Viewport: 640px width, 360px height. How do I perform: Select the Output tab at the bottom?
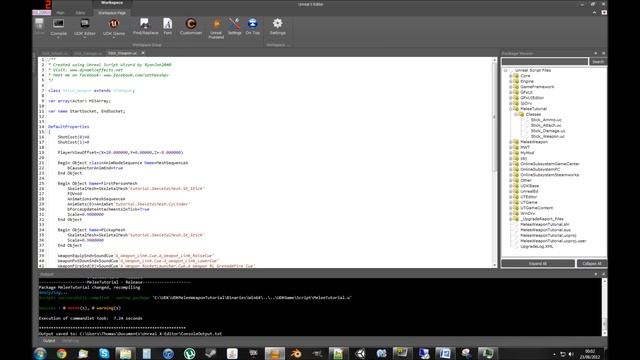[x=49, y=341]
